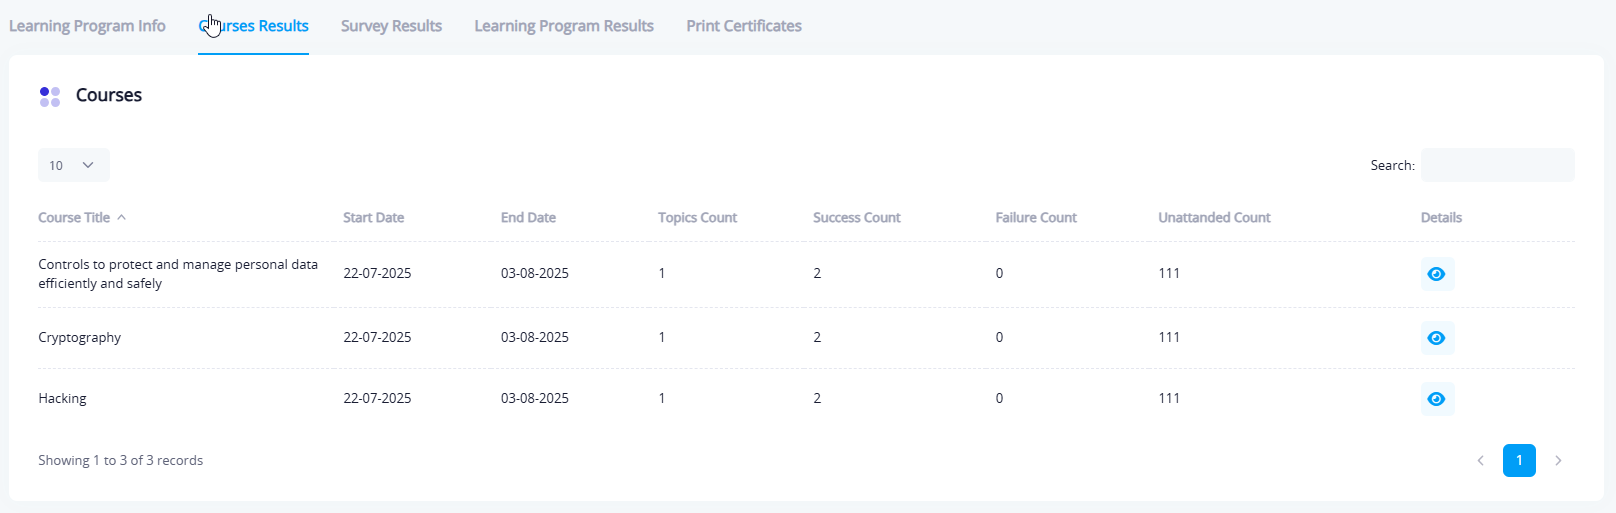
Task: Switch to Learning Program Info tab
Action: (x=87, y=26)
